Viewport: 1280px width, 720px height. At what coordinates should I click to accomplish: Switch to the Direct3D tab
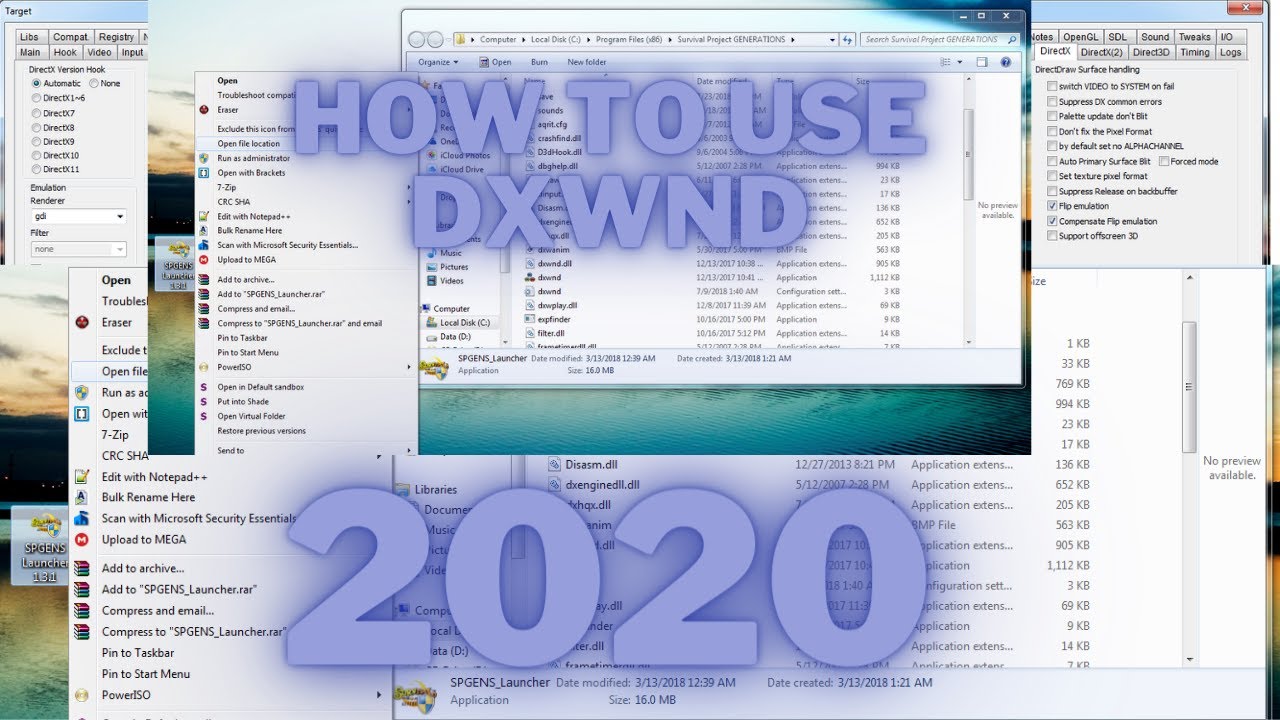coord(1151,52)
